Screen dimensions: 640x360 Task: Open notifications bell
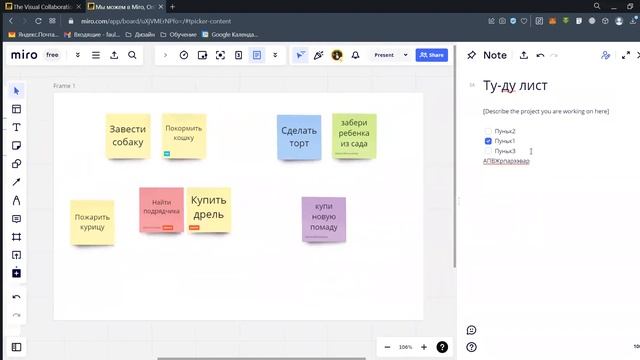tap(356, 55)
